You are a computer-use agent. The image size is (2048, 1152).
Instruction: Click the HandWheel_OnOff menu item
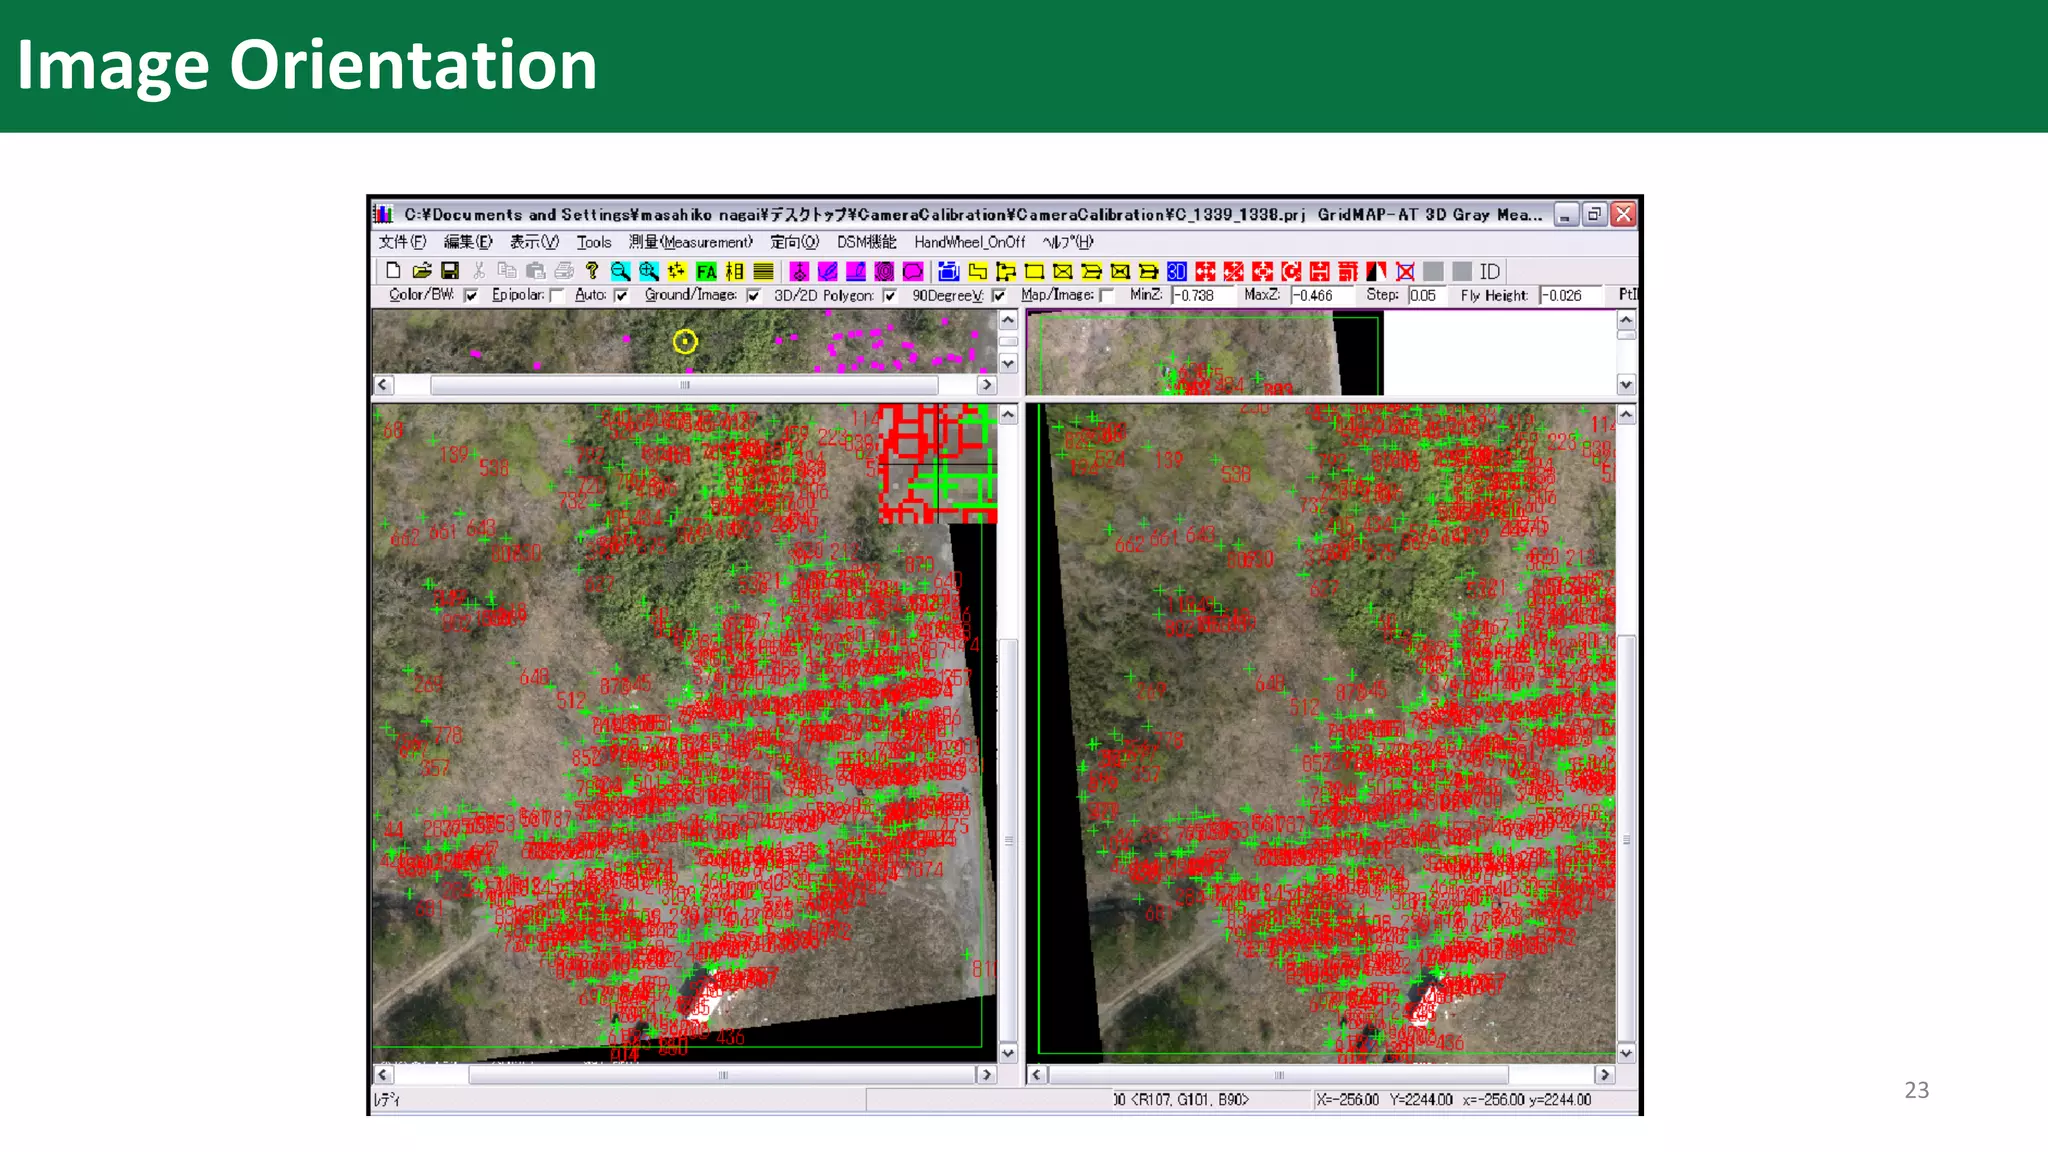click(x=969, y=242)
